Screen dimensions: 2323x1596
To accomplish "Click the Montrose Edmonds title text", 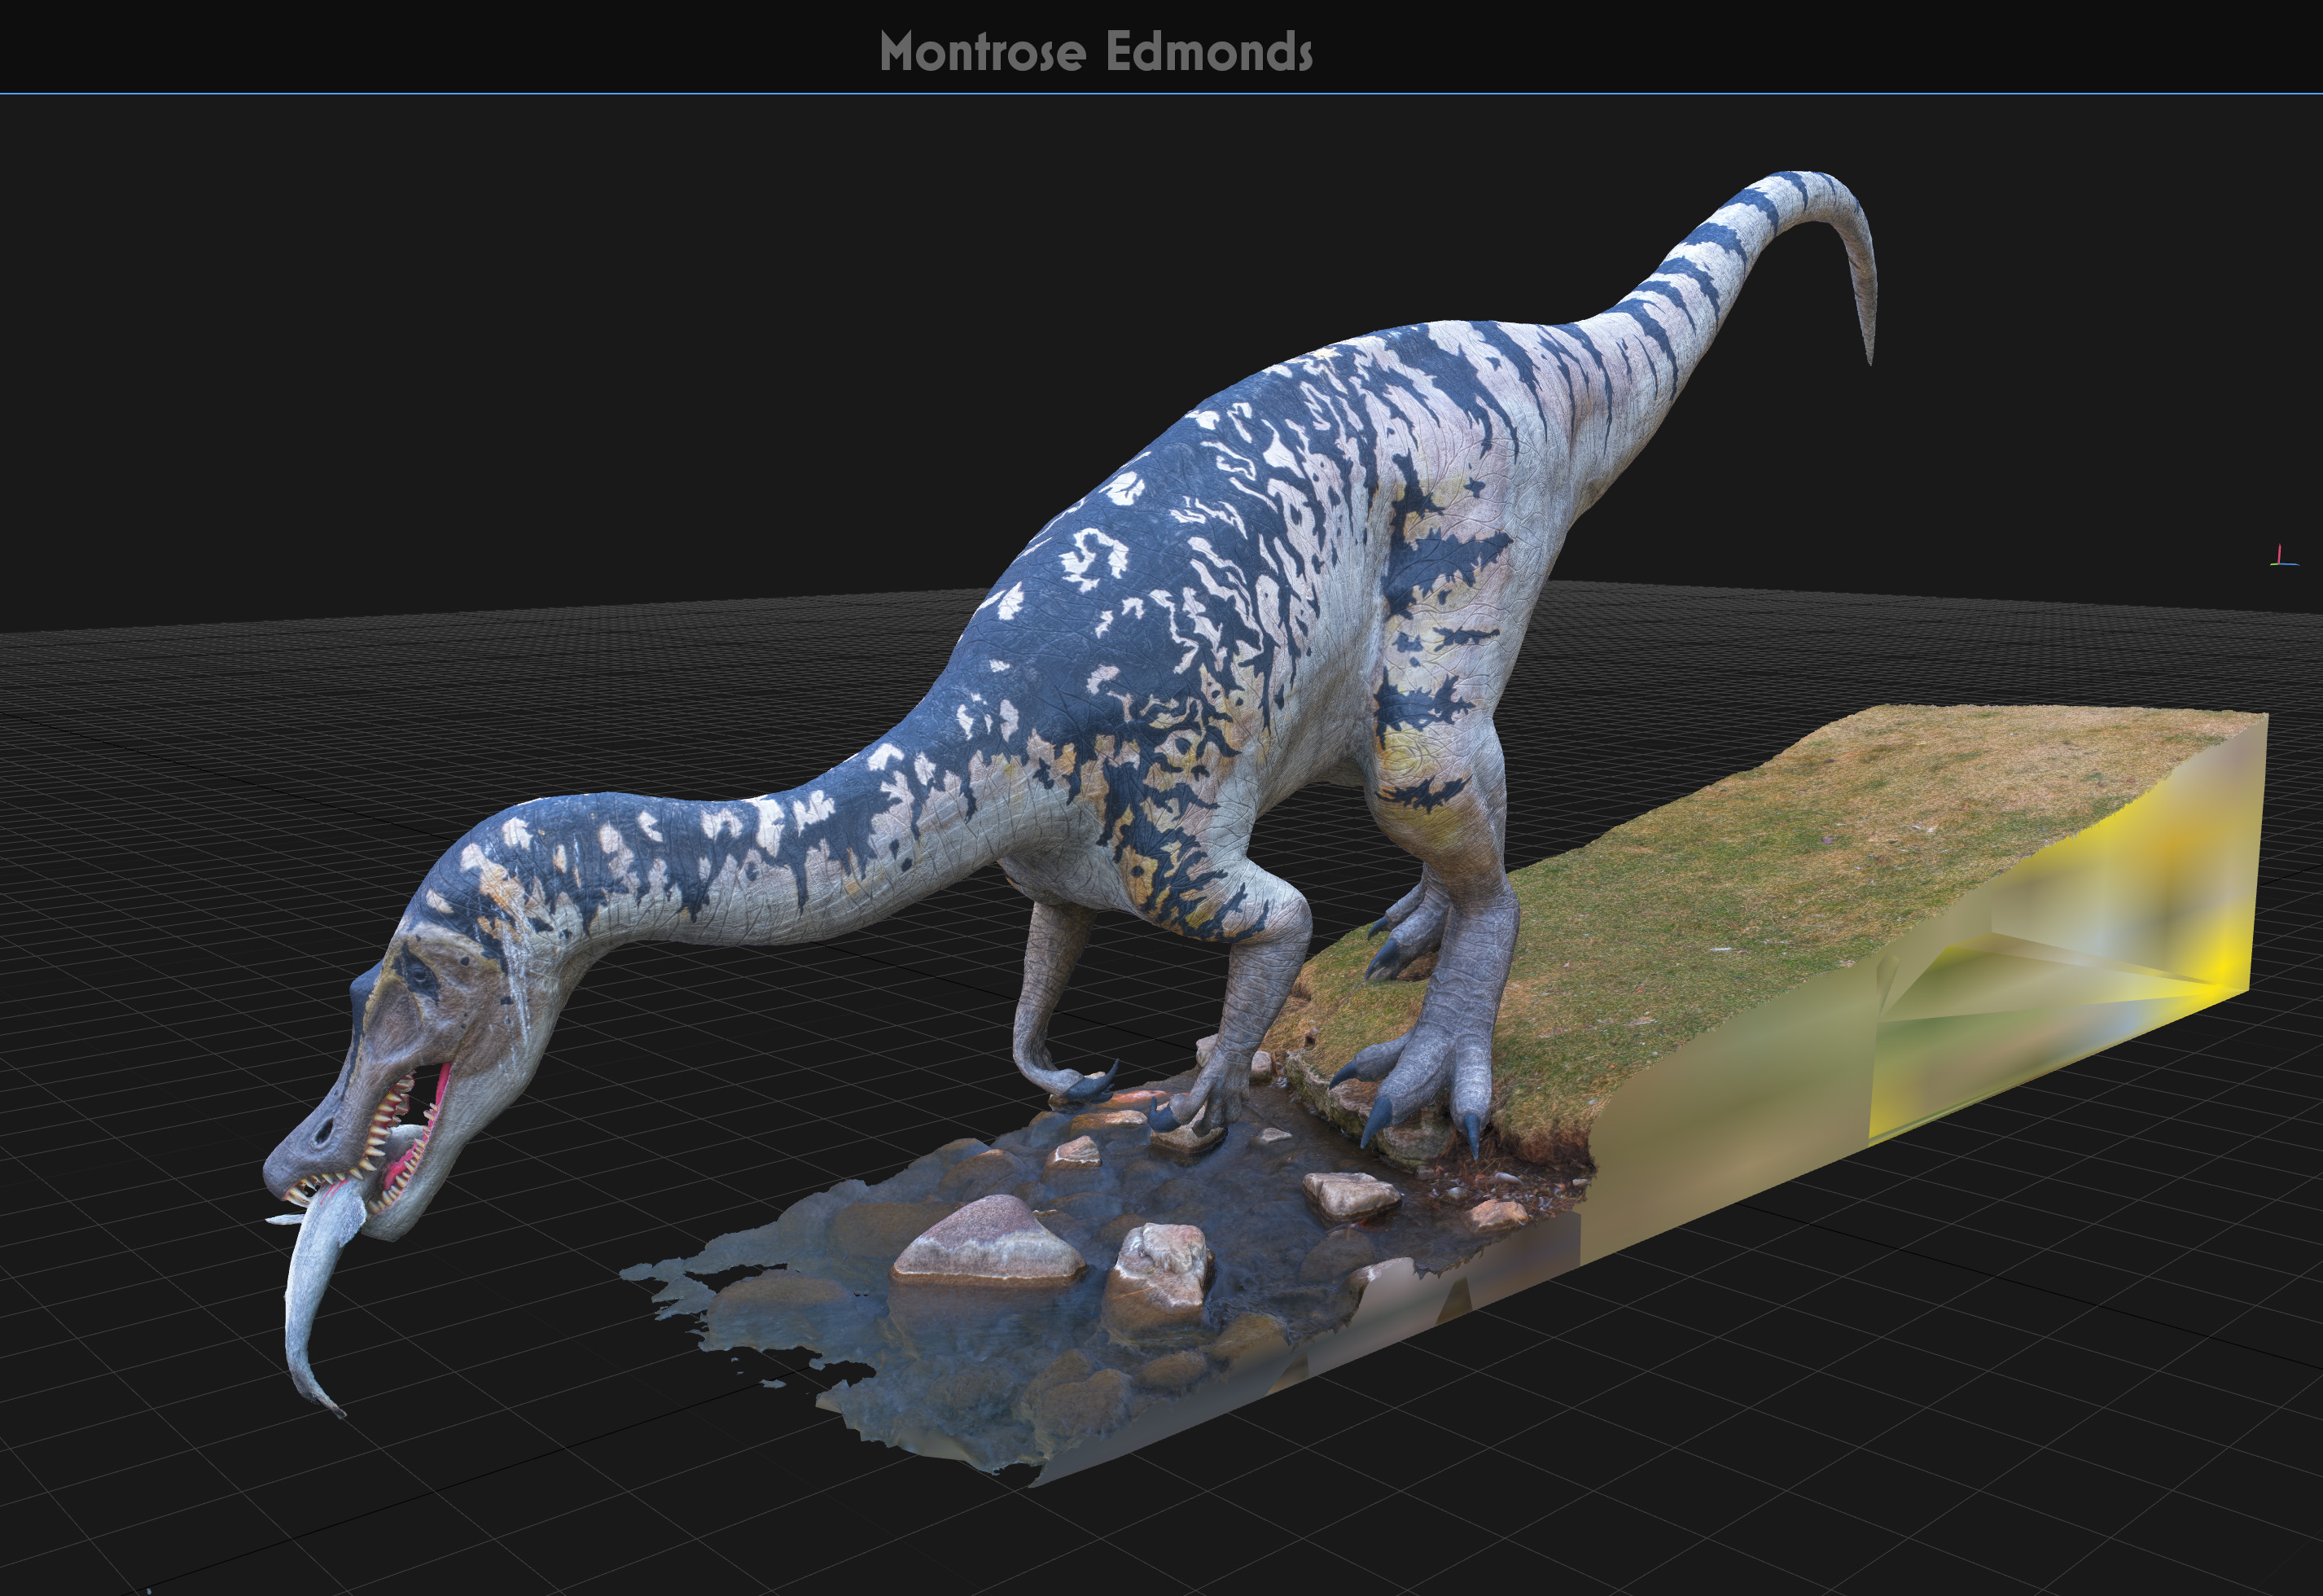I will pyautogui.click(x=1097, y=50).
